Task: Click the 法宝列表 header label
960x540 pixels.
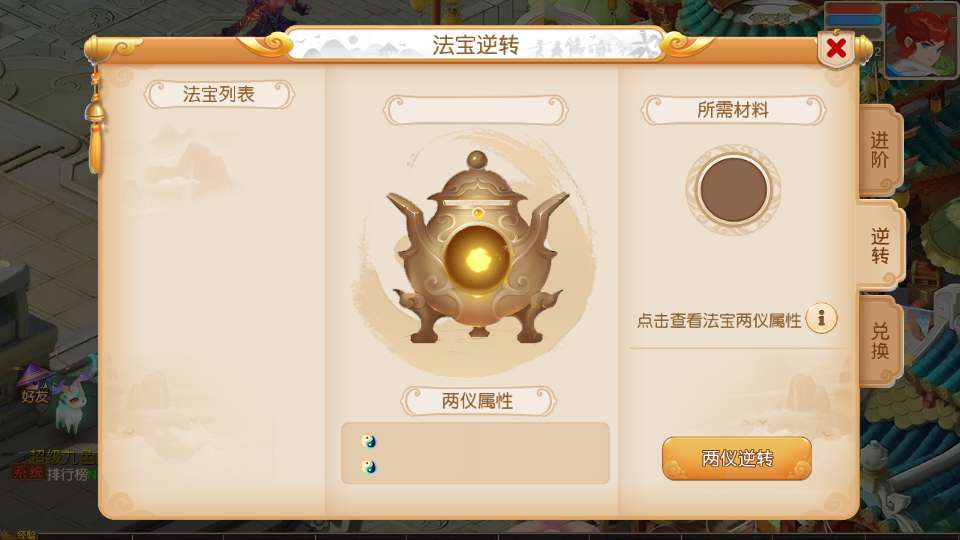Action: [x=219, y=94]
